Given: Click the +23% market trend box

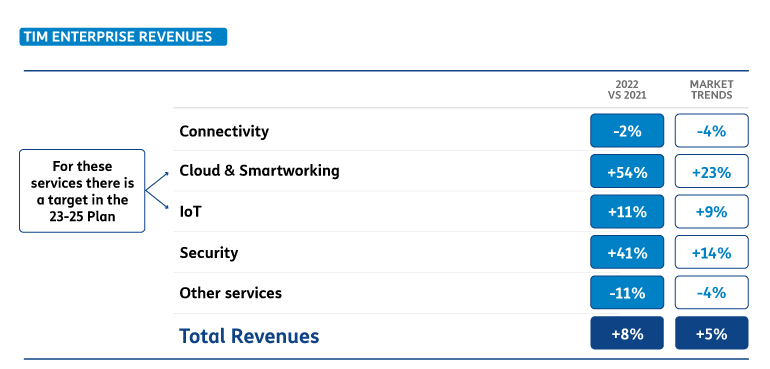Looking at the screenshot, I should (x=712, y=171).
